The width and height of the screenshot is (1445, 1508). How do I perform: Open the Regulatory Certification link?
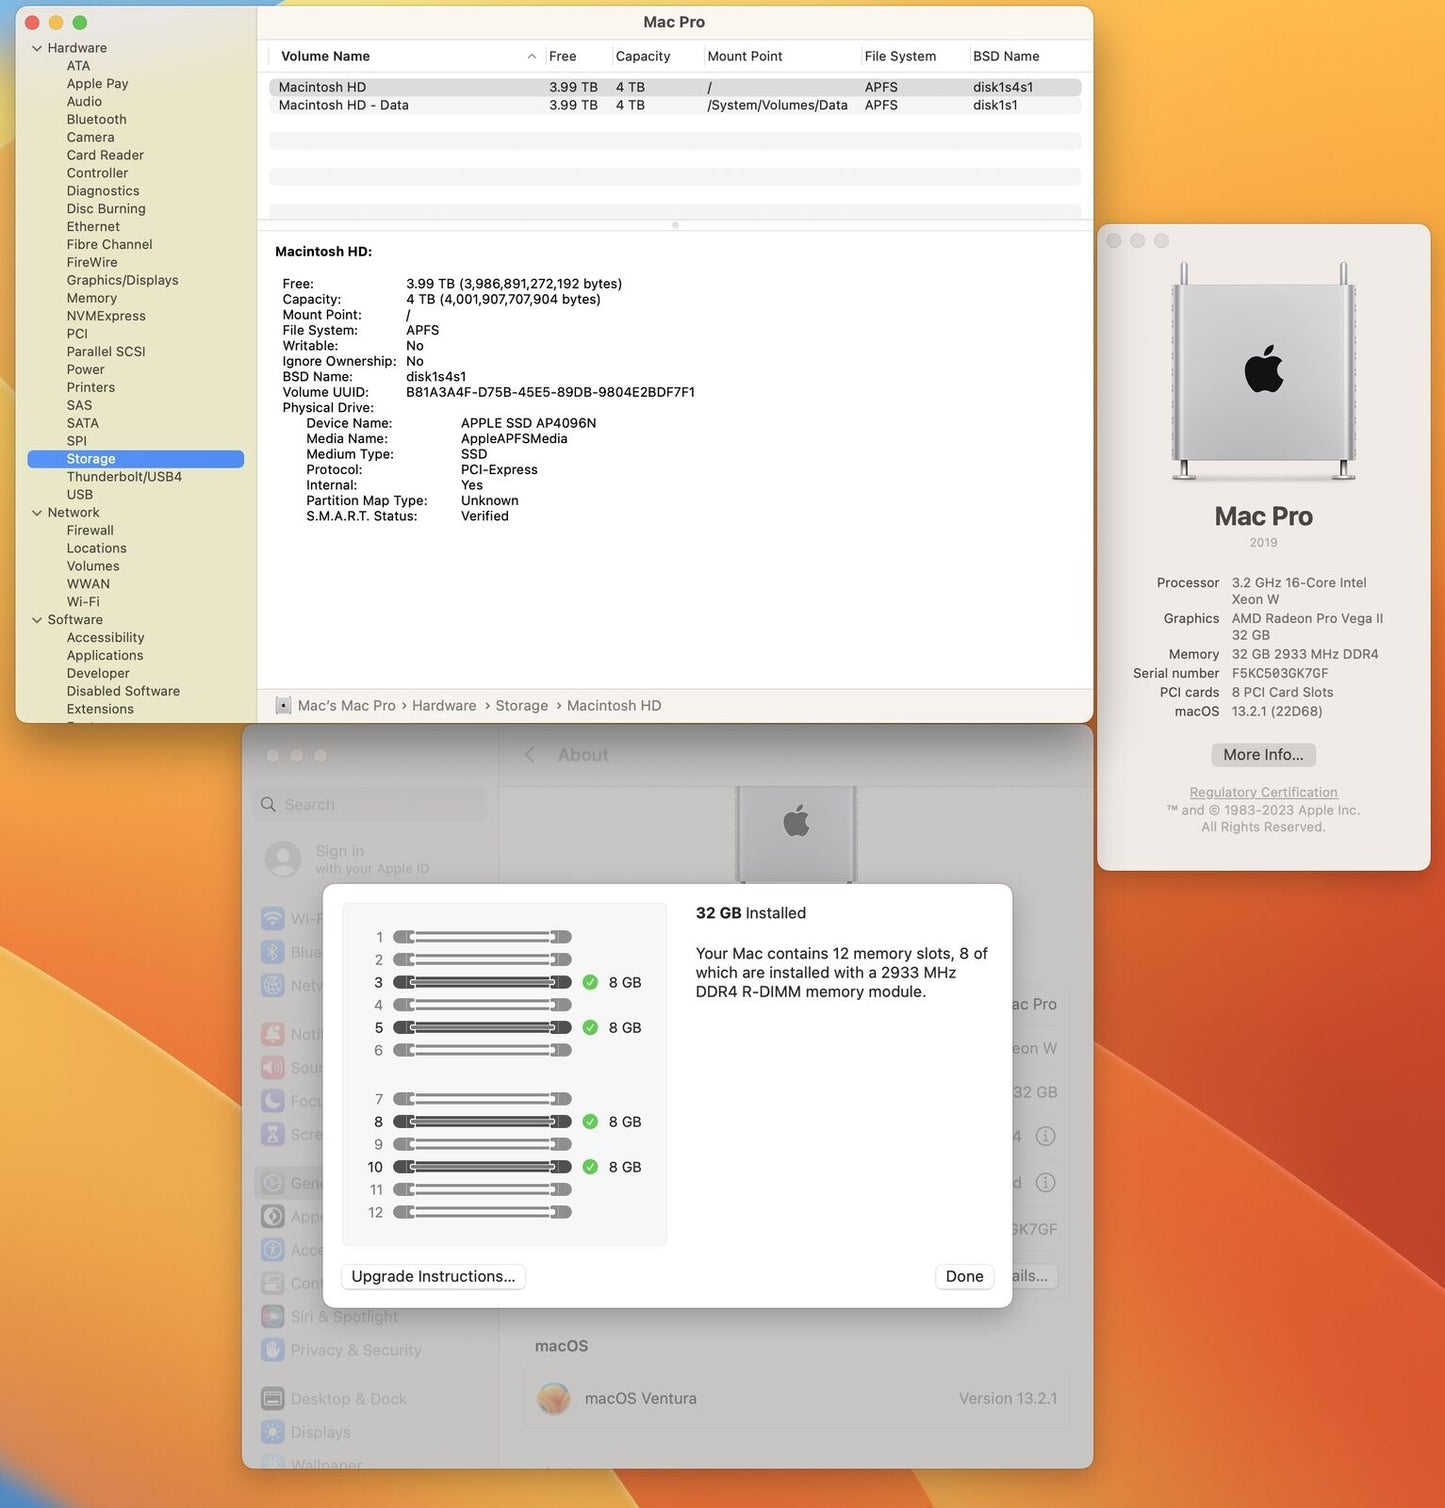tap(1263, 793)
